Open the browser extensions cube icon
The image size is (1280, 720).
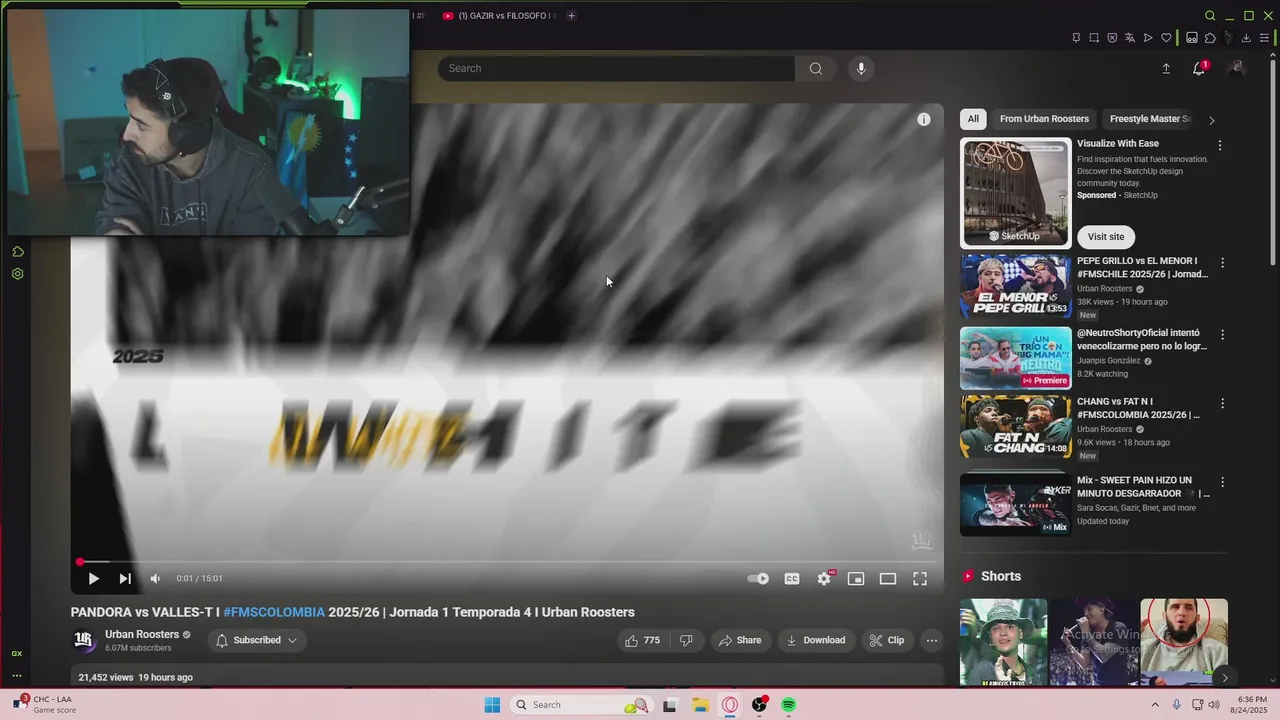tap(1210, 38)
